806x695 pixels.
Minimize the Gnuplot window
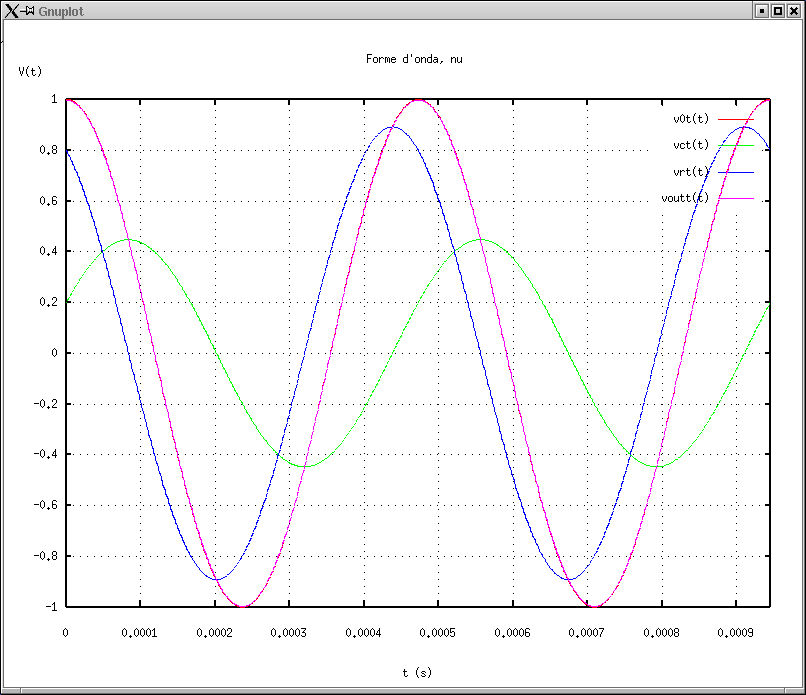point(761,10)
